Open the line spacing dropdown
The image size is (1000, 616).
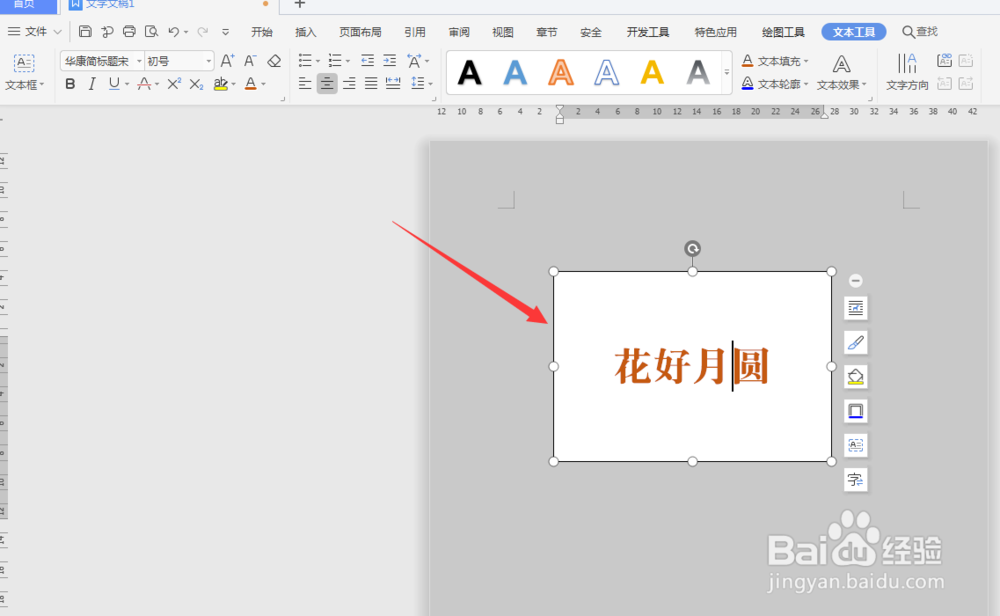pos(430,84)
